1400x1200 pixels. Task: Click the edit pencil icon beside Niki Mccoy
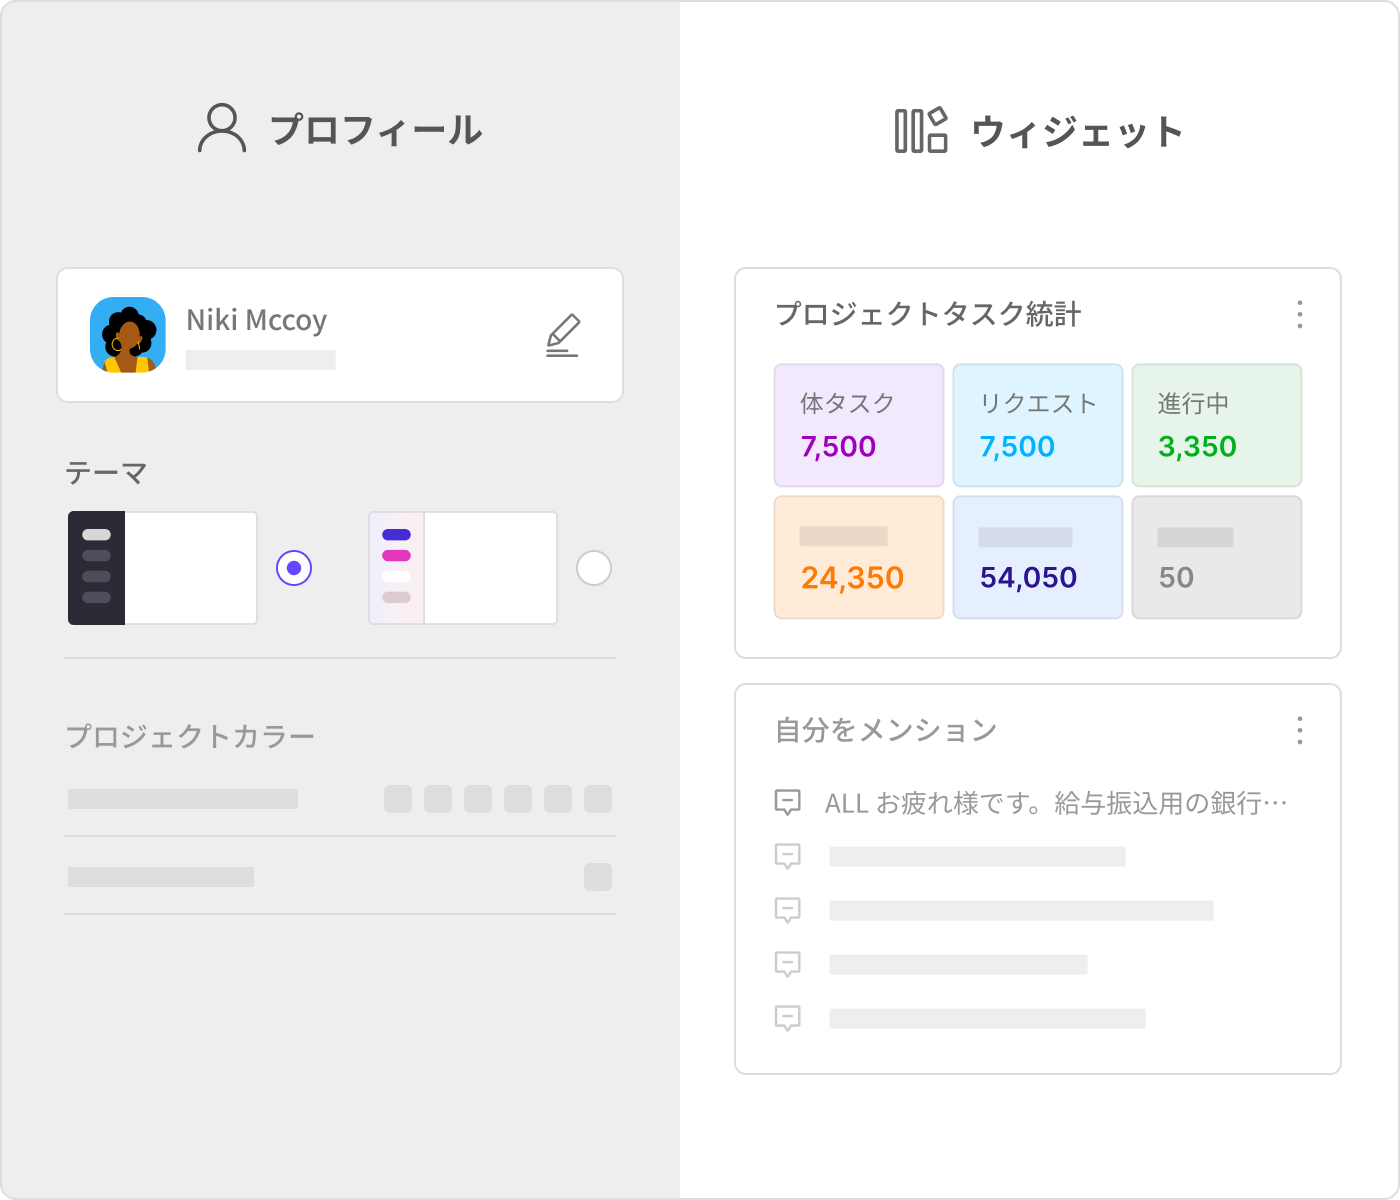point(563,335)
